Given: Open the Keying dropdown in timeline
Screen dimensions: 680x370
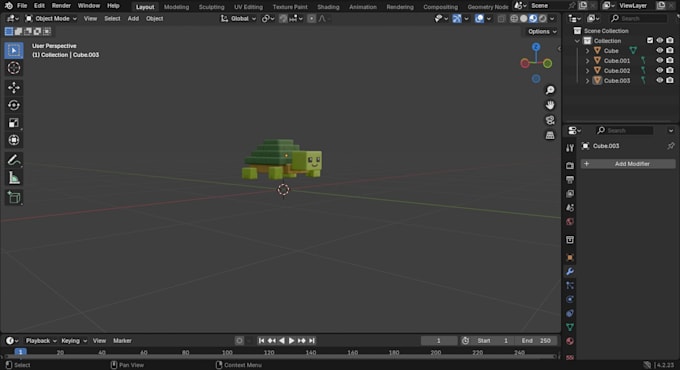Looking at the screenshot, I should pyautogui.click(x=74, y=341).
